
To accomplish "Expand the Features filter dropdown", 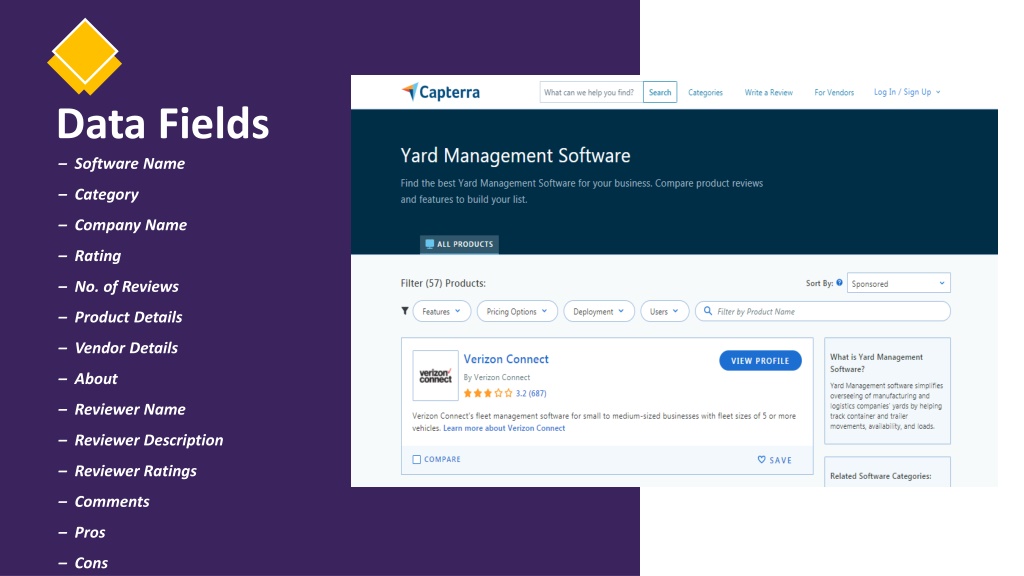I will point(441,312).
